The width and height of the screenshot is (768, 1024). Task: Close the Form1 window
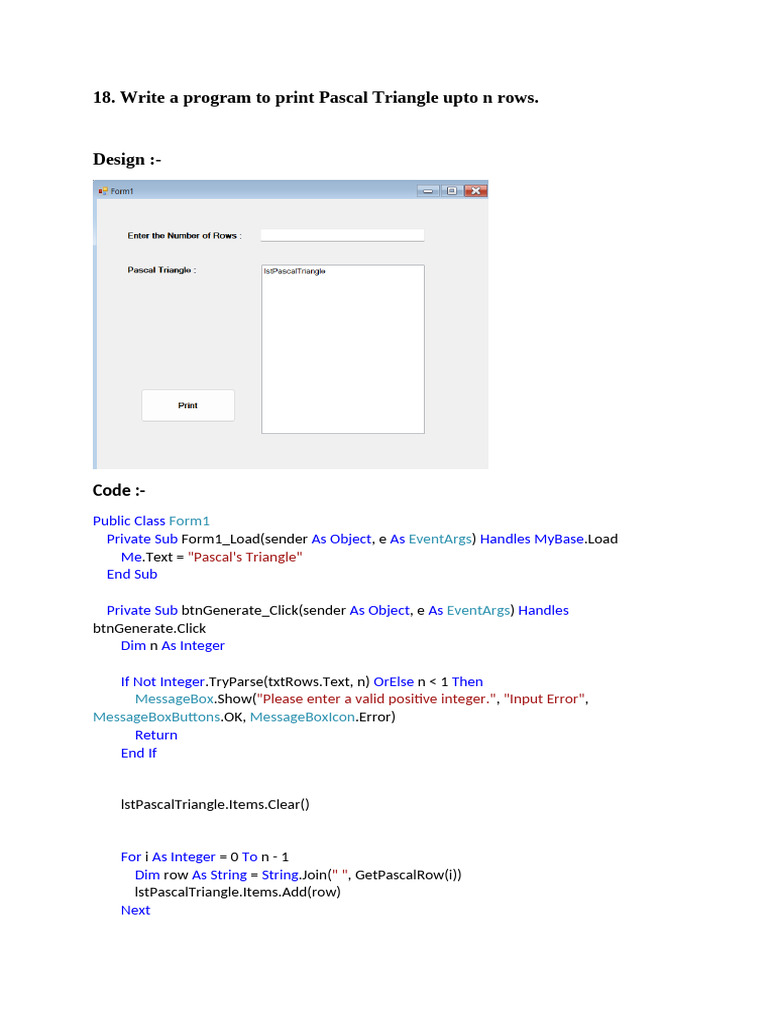(x=476, y=191)
